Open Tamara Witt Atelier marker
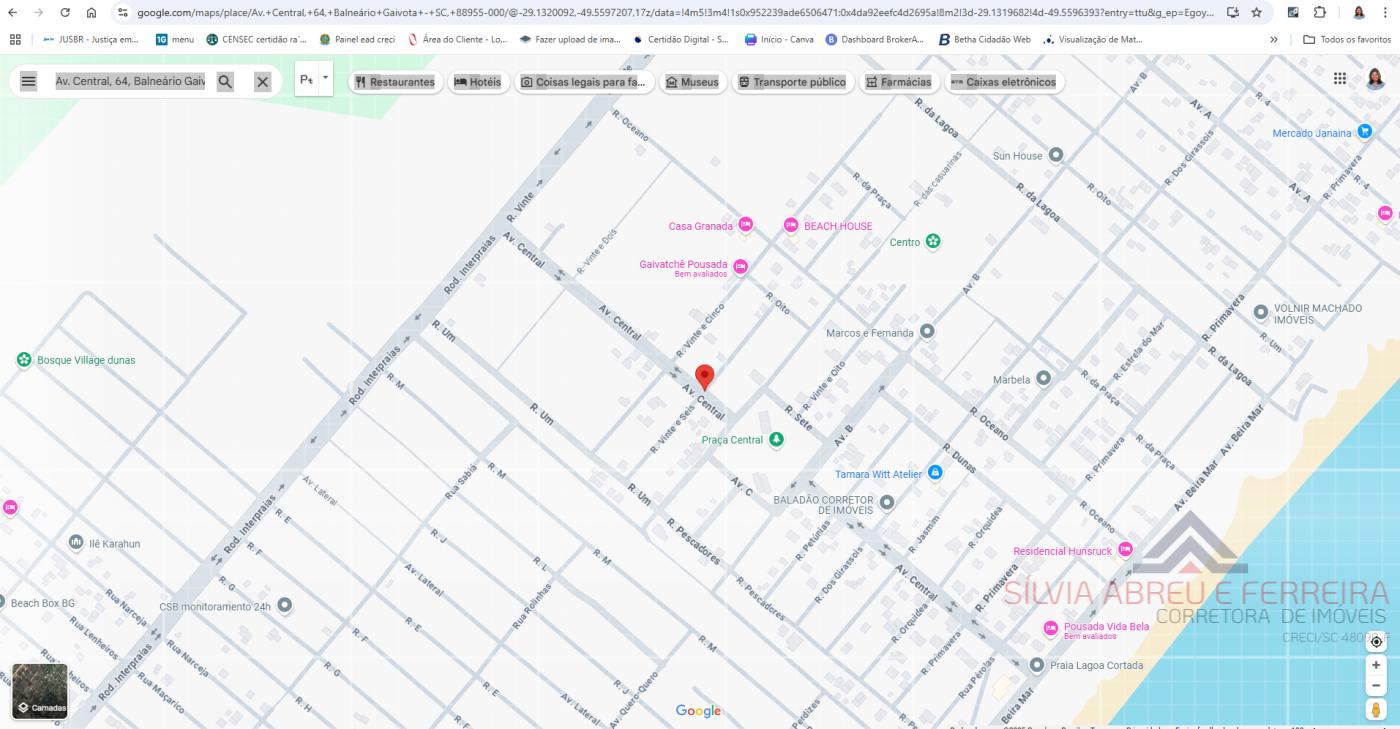 (x=935, y=472)
